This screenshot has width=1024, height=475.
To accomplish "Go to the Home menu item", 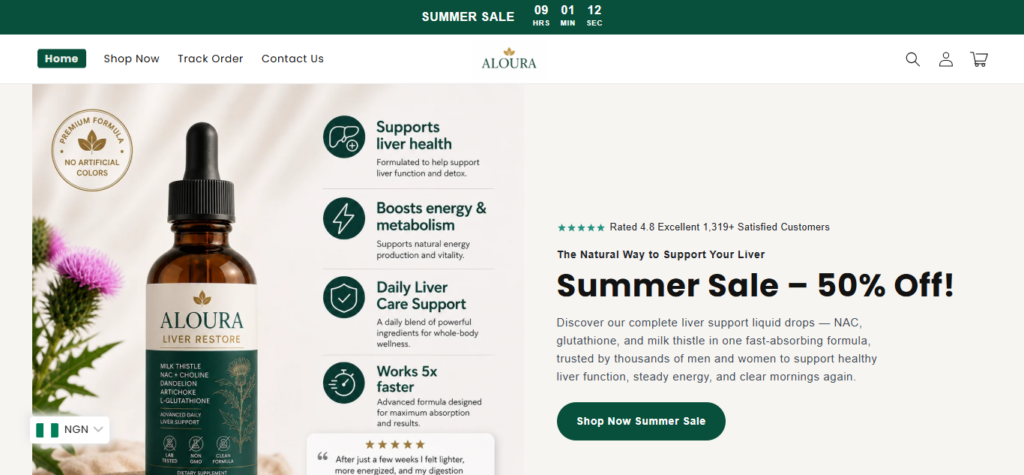I will tap(61, 59).
